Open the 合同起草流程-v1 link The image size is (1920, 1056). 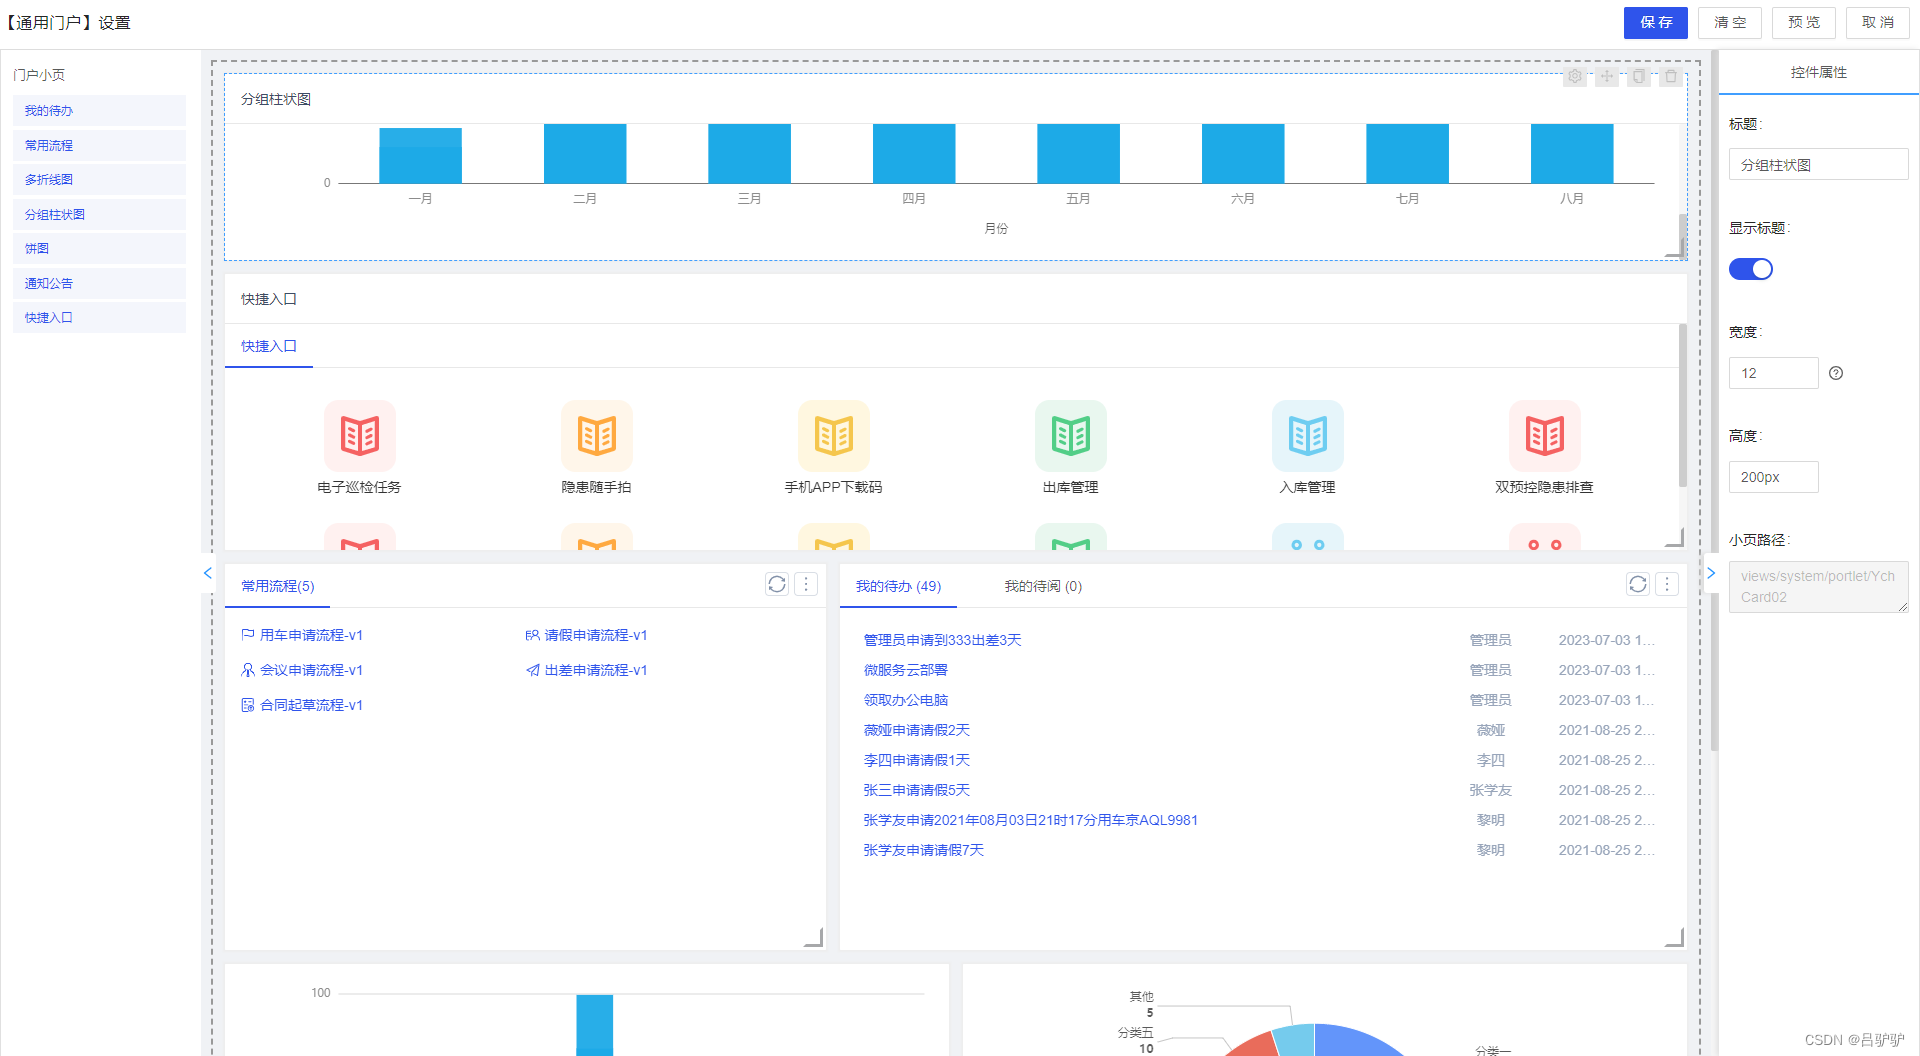pos(302,705)
